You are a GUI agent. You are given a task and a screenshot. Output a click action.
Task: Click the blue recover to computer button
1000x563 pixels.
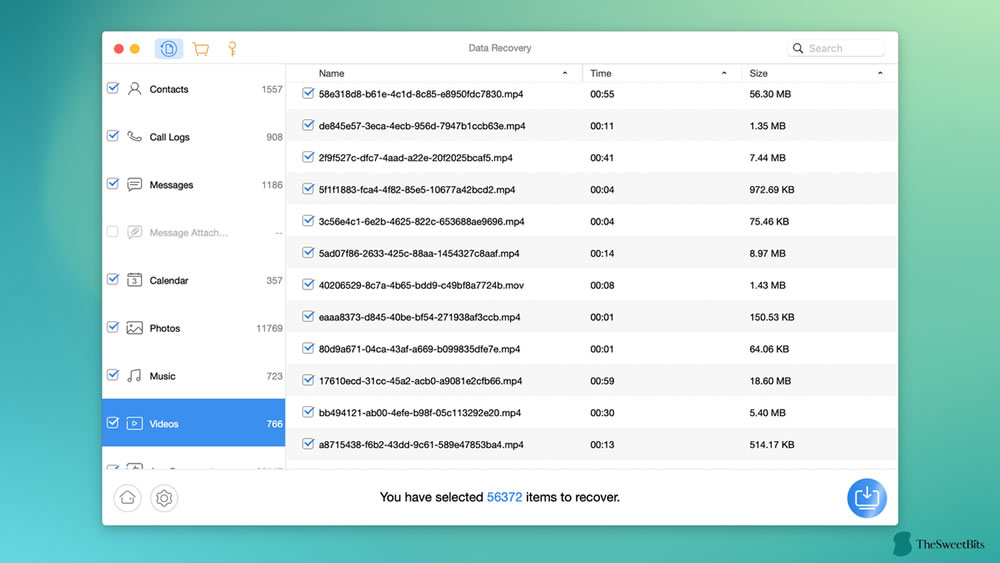click(x=867, y=498)
